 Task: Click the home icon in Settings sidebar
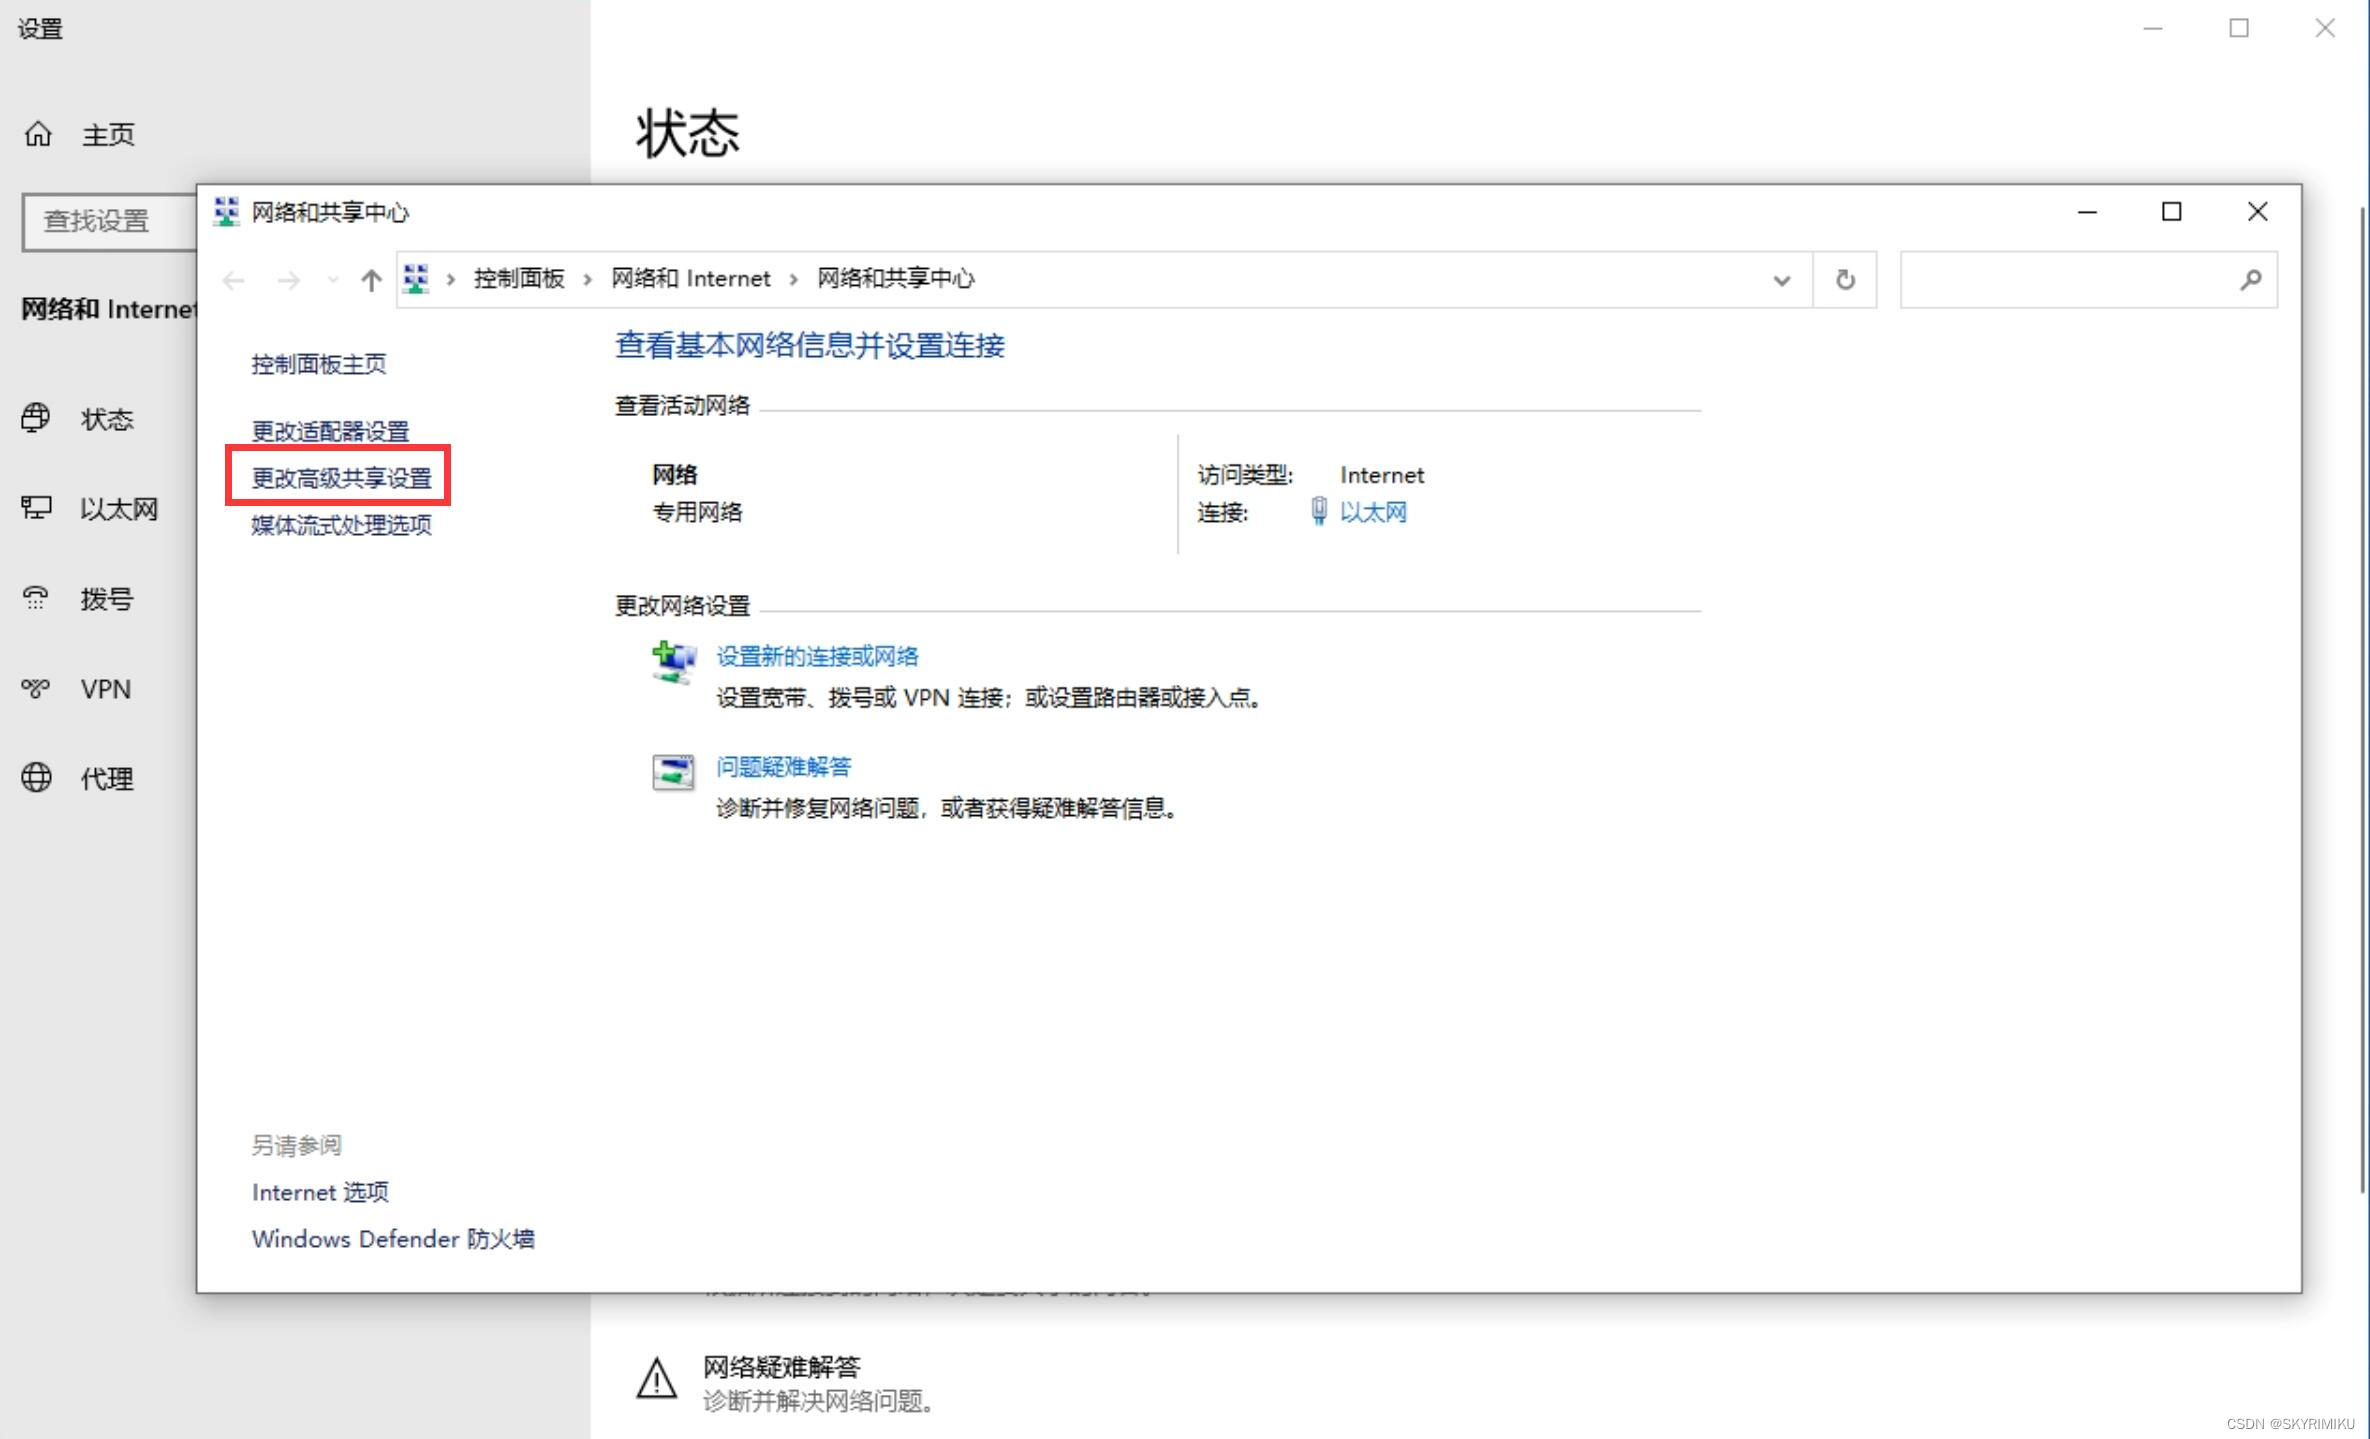38,134
